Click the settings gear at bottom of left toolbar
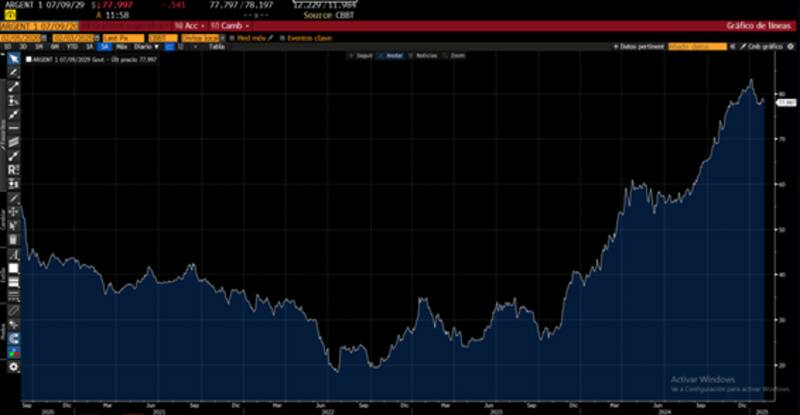Viewport: 800px width, 415px height. tap(14, 367)
